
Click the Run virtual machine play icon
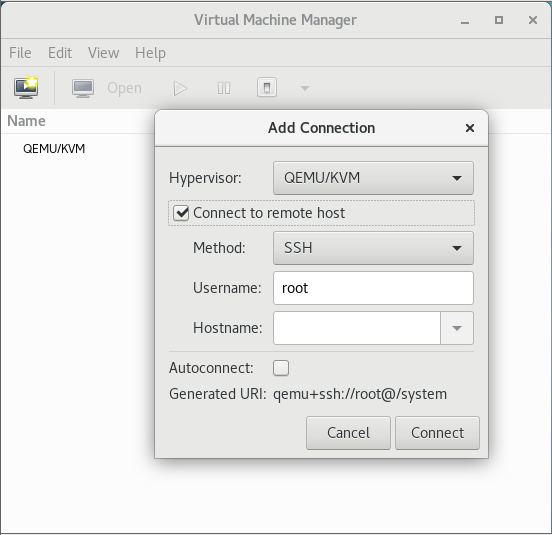click(180, 88)
